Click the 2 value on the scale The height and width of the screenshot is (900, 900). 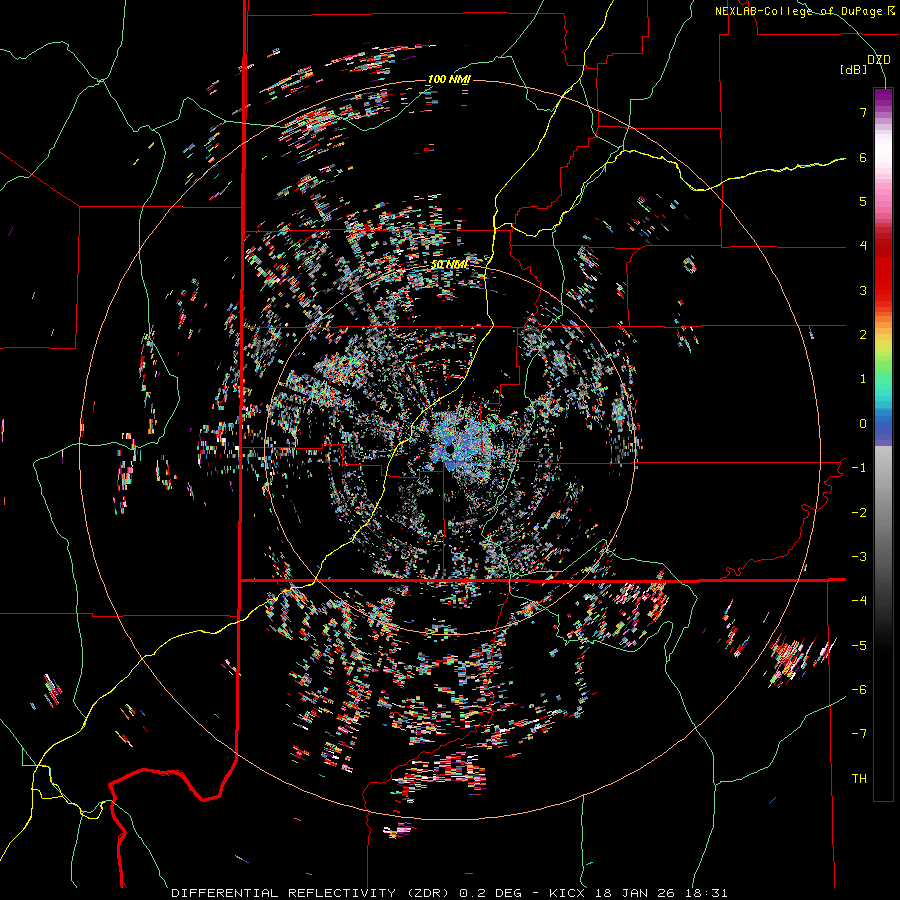pos(863,335)
